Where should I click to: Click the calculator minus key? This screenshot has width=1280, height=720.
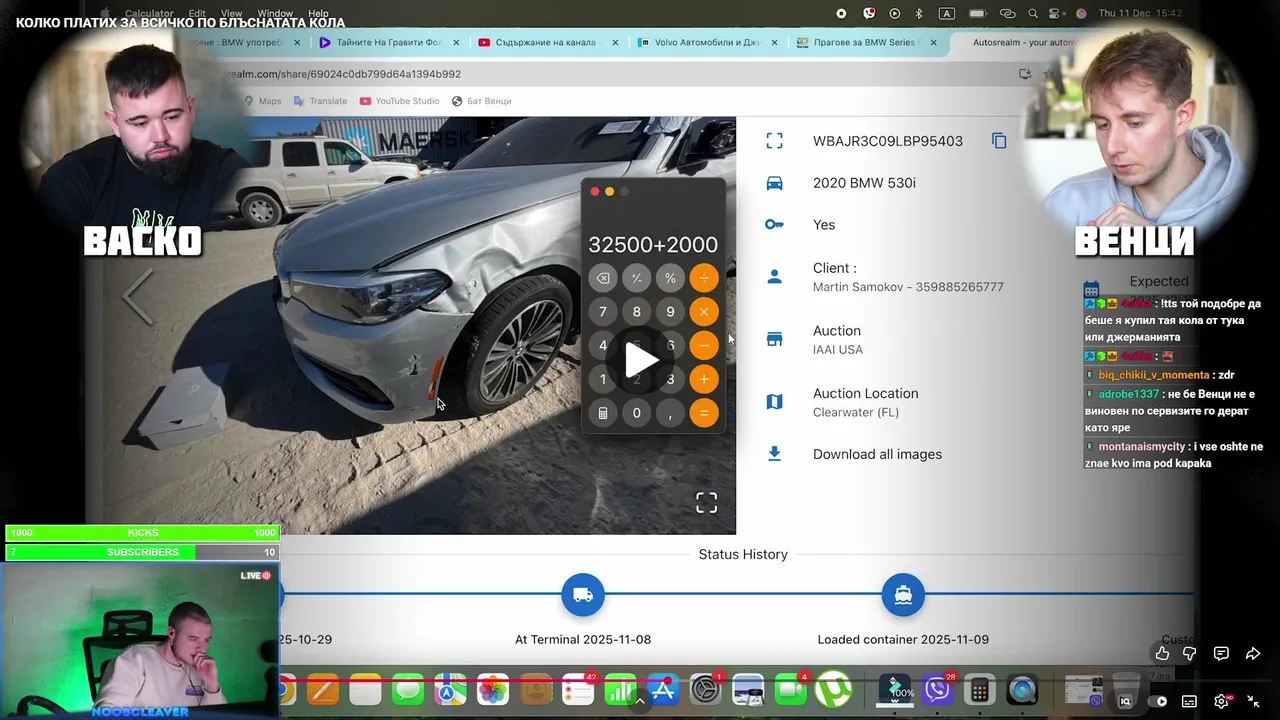(x=704, y=346)
